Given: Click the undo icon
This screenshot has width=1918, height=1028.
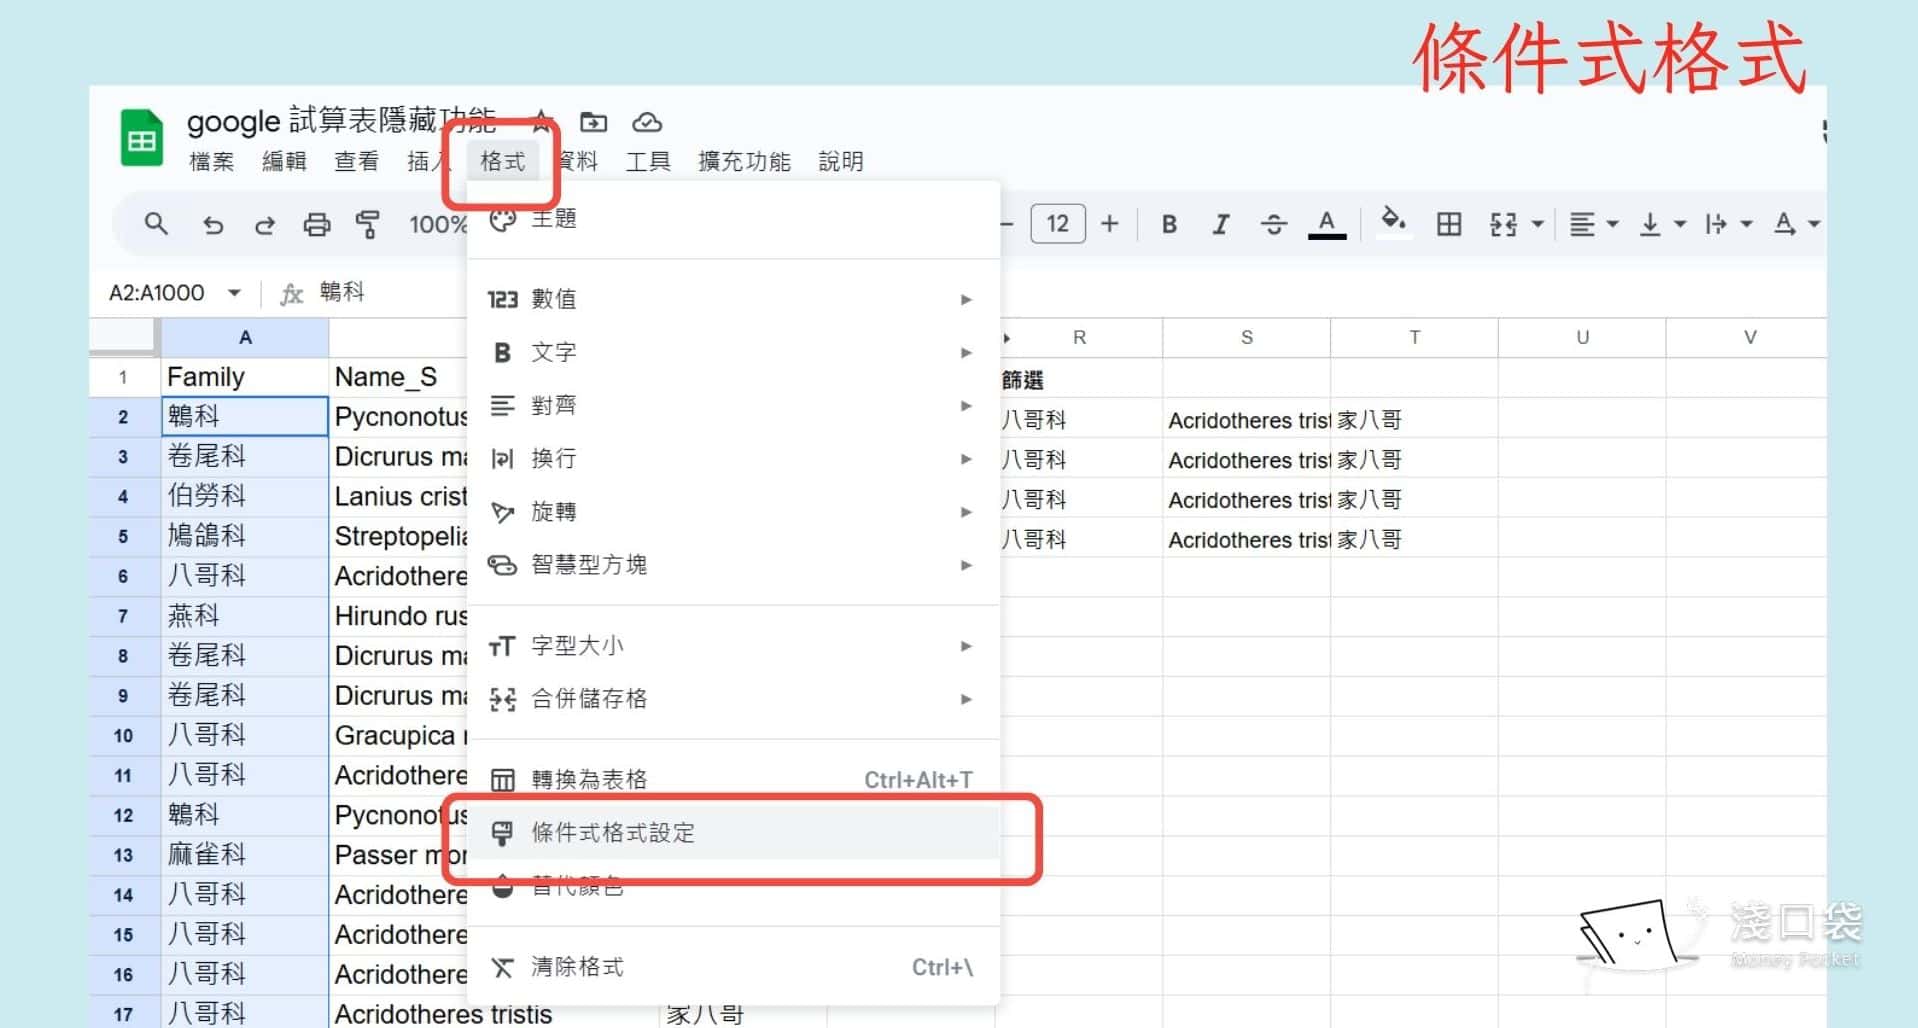Looking at the screenshot, I should (x=213, y=223).
